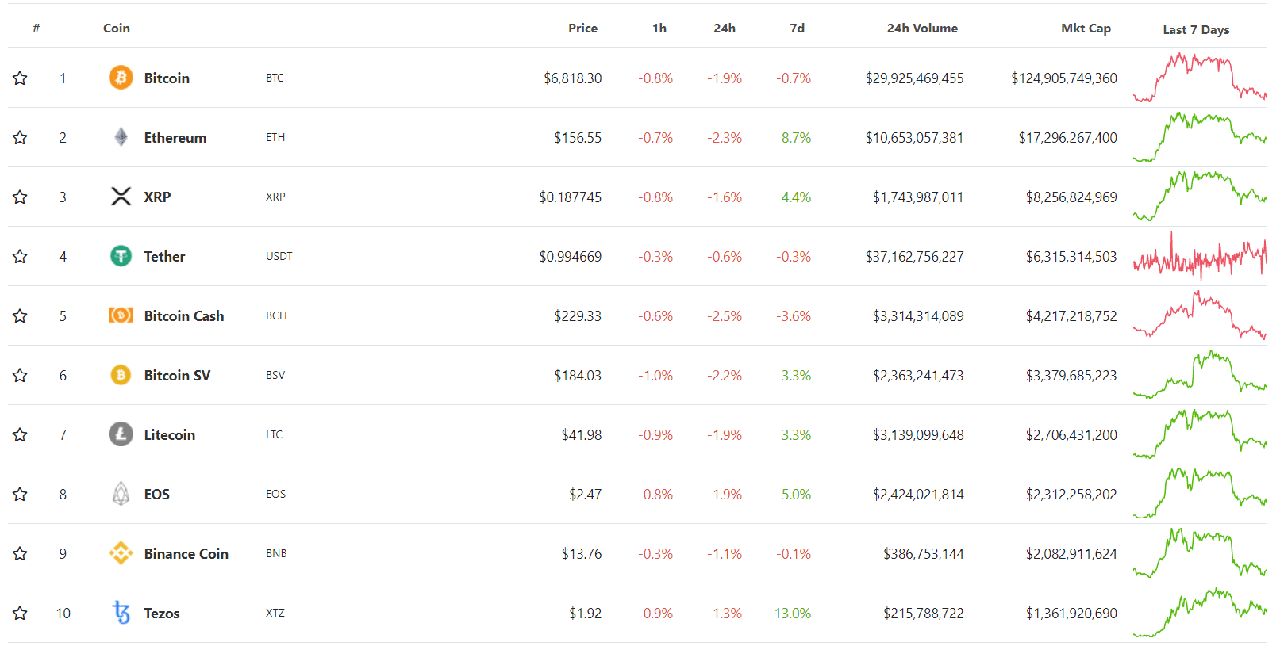The height and width of the screenshot is (646, 1280).
Task: Click Ethereum 7d change 8.7%
Action: pos(796,137)
